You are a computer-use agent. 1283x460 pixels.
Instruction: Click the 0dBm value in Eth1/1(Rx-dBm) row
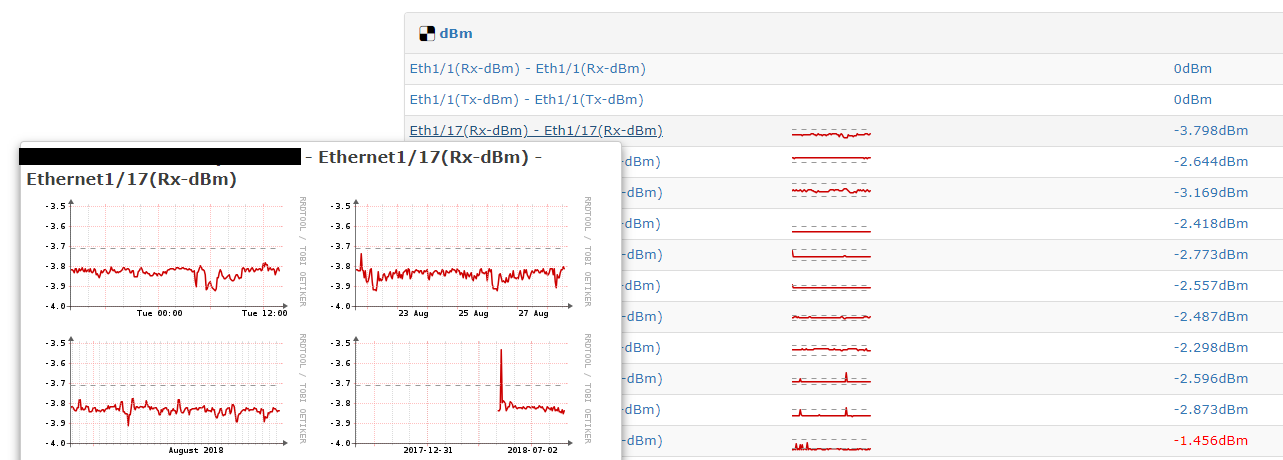point(1192,69)
